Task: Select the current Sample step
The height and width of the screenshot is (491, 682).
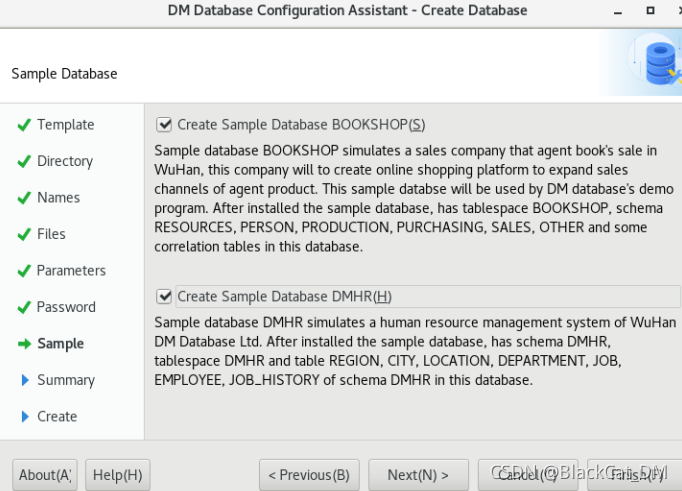Action: 60,344
